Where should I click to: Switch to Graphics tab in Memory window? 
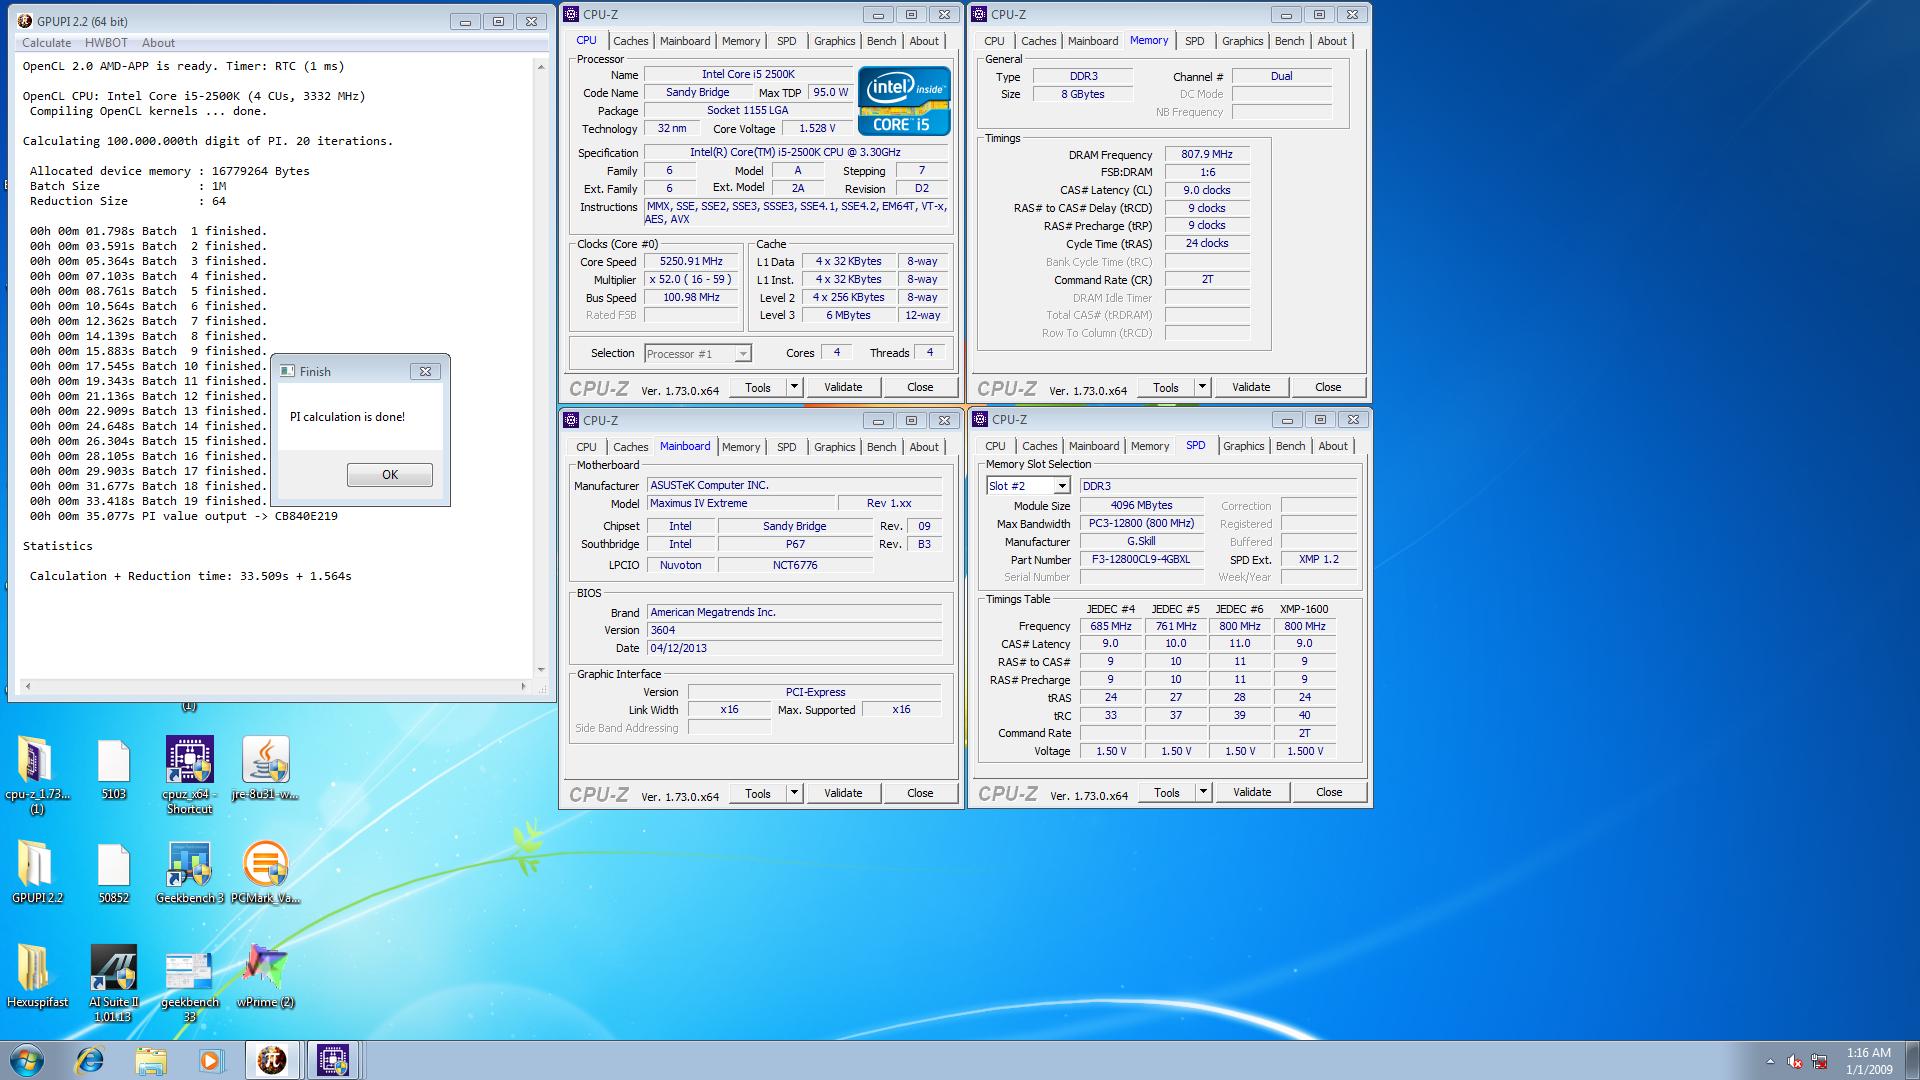(1242, 41)
